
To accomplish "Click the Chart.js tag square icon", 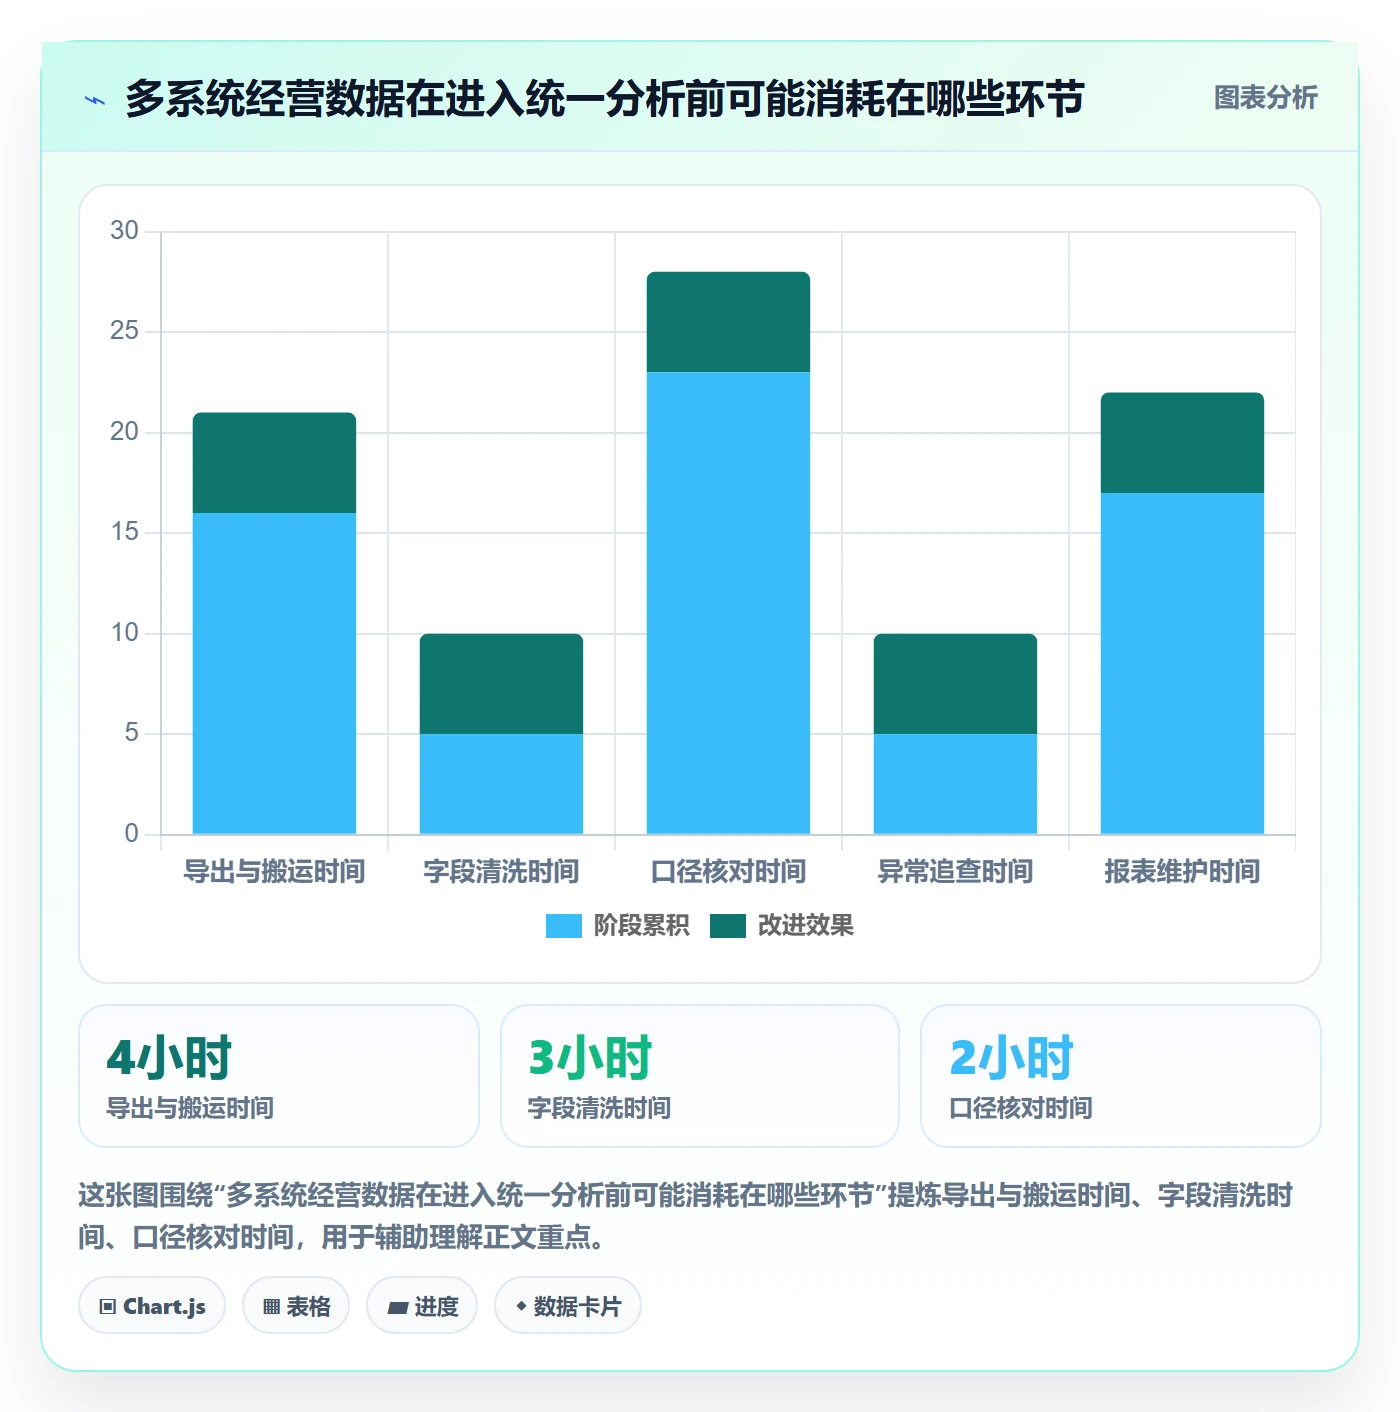I will 108,1306.
